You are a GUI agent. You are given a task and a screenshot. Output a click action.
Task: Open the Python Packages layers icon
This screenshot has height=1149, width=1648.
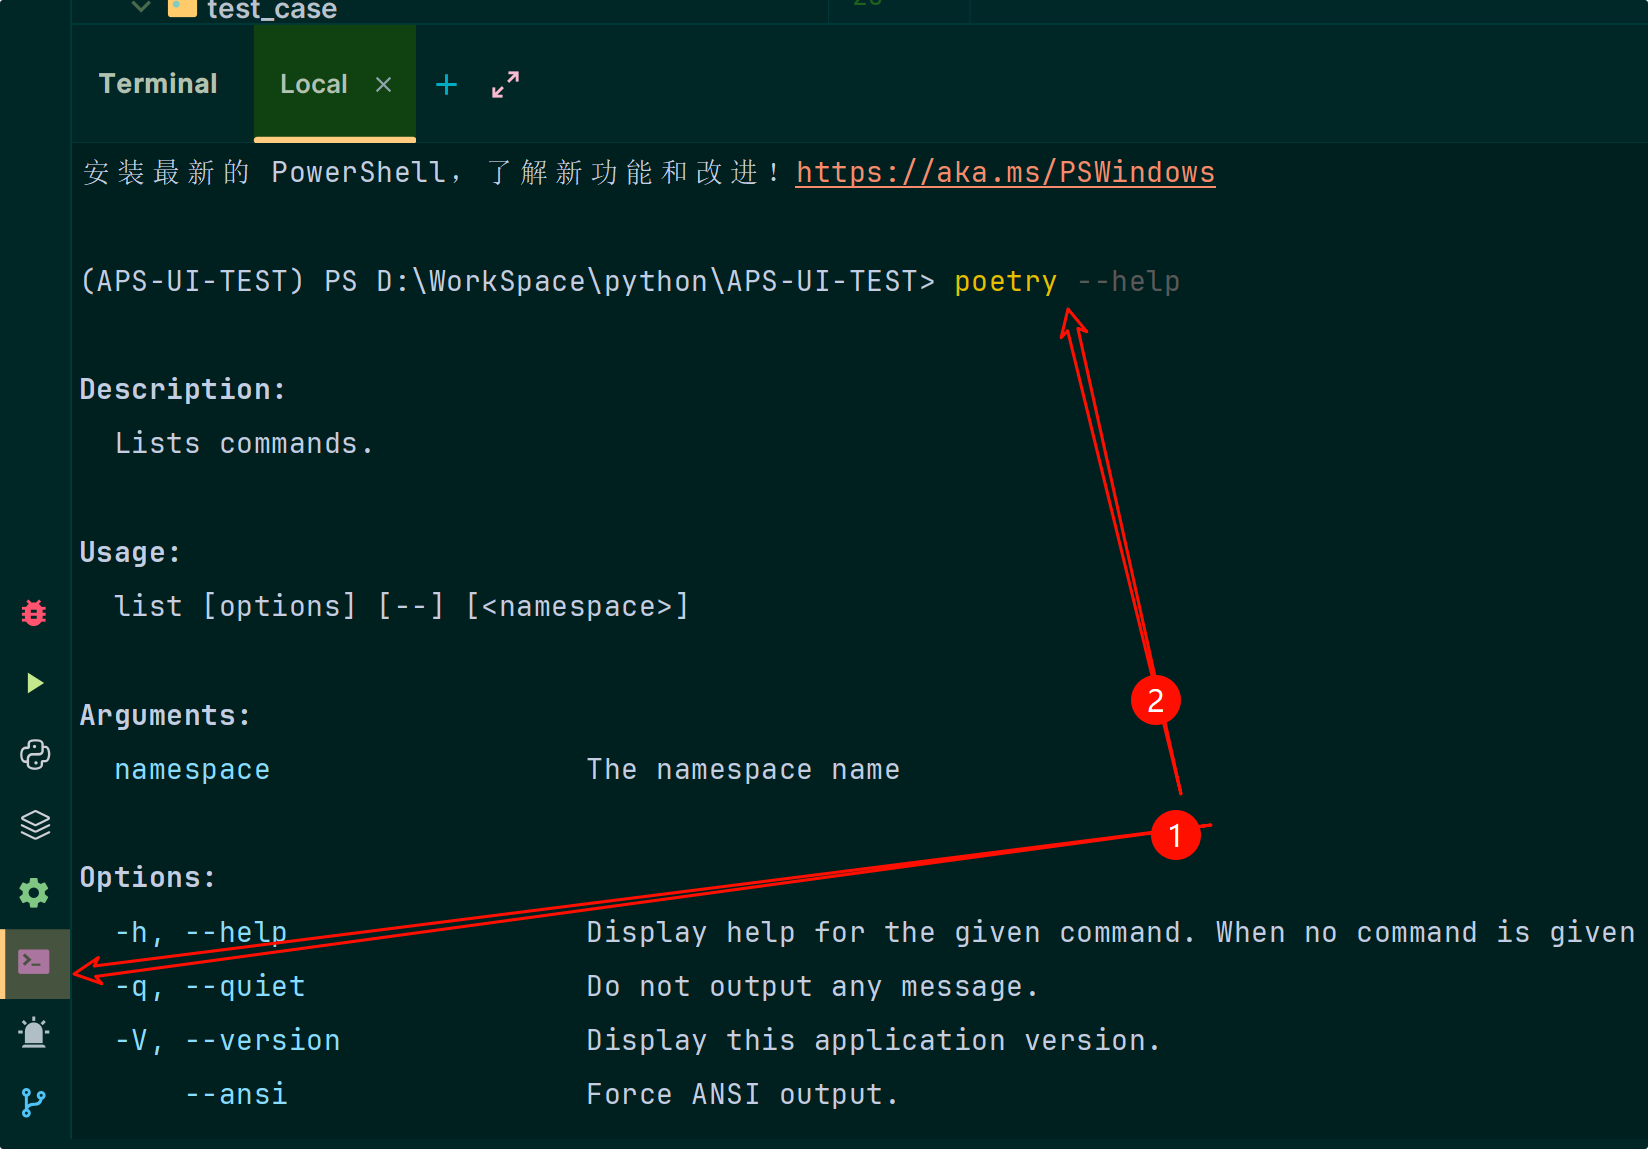tap(35, 824)
